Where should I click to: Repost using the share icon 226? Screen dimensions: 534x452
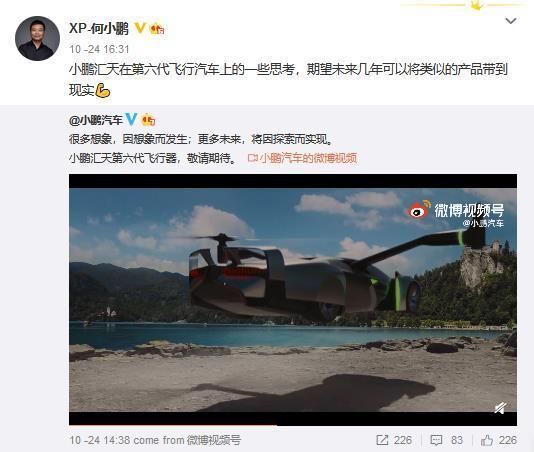(394, 440)
